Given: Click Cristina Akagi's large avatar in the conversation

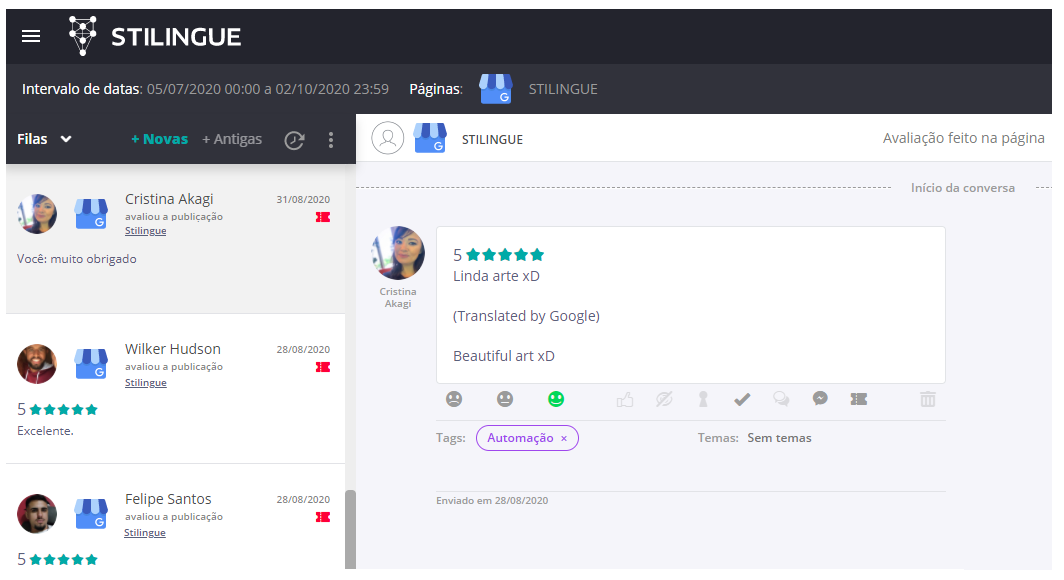Looking at the screenshot, I should [398, 252].
